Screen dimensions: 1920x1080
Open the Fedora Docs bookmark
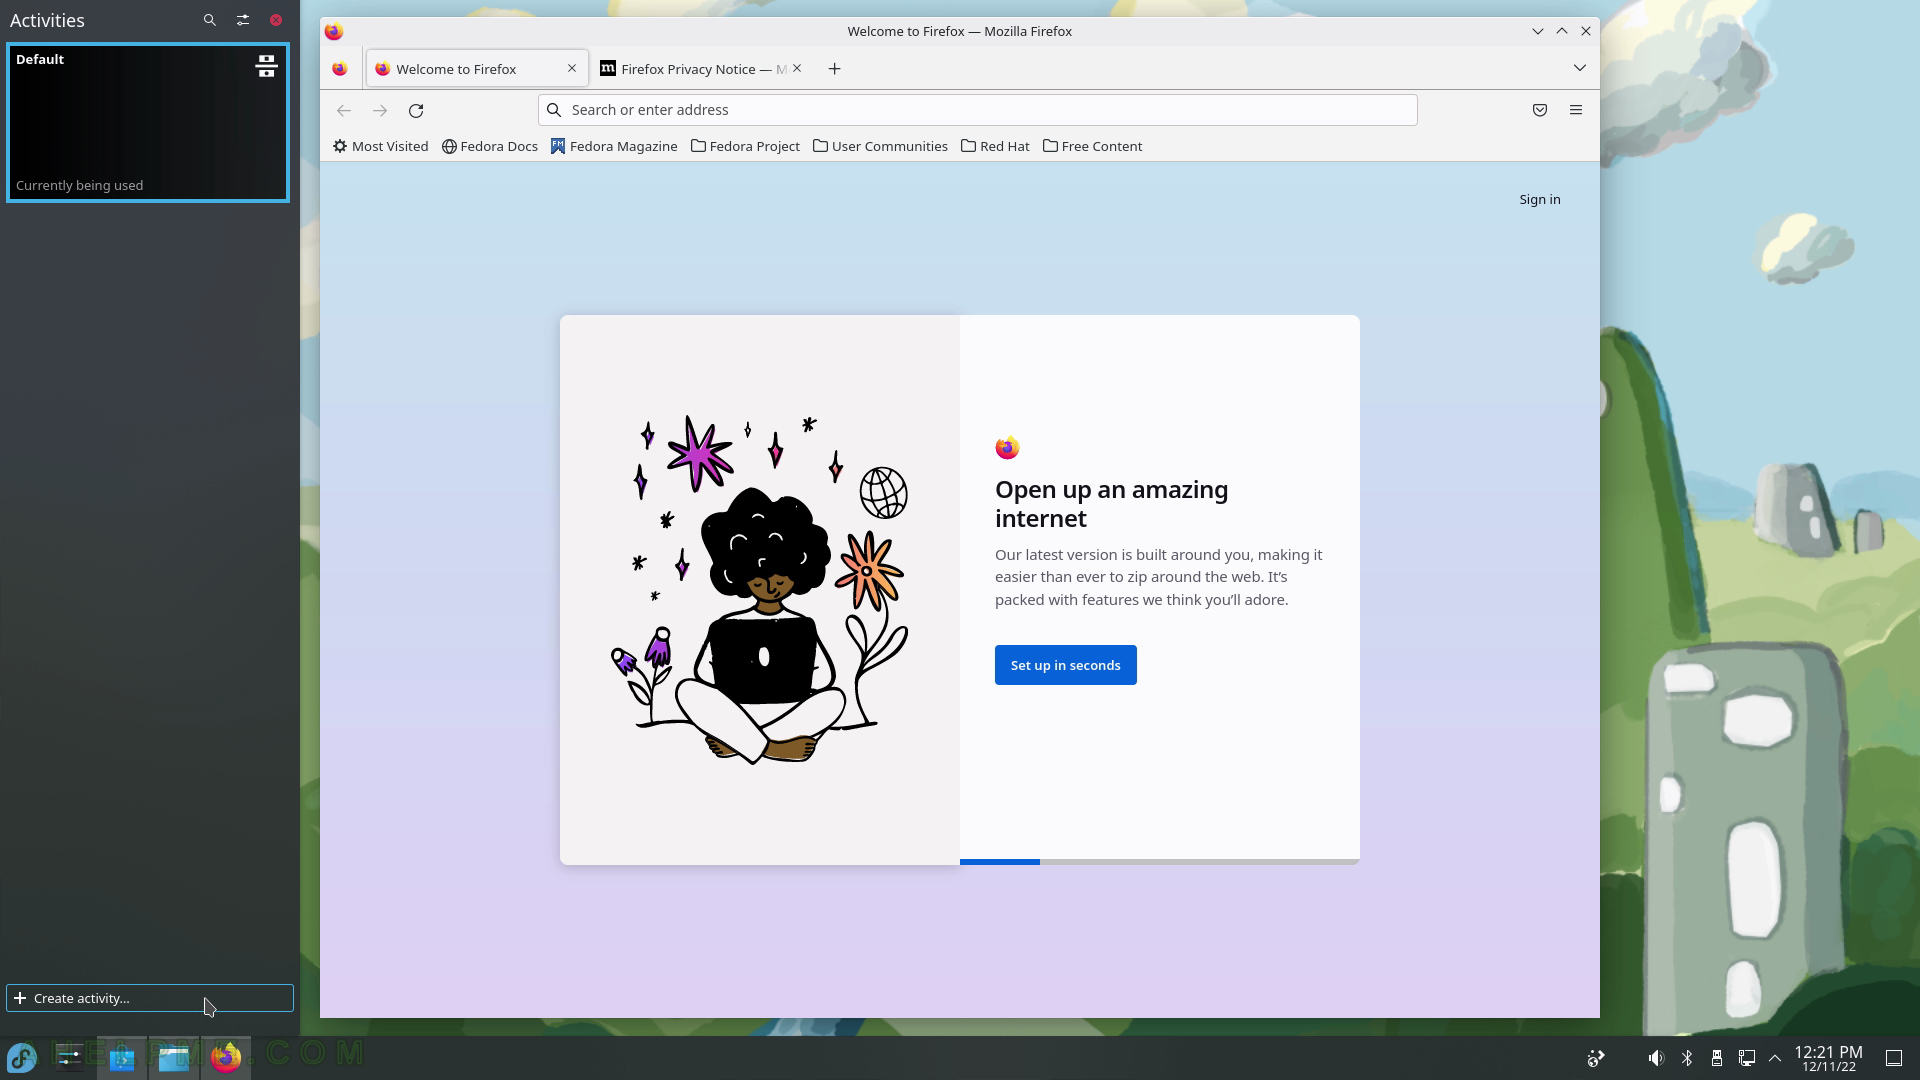point(490,146)
